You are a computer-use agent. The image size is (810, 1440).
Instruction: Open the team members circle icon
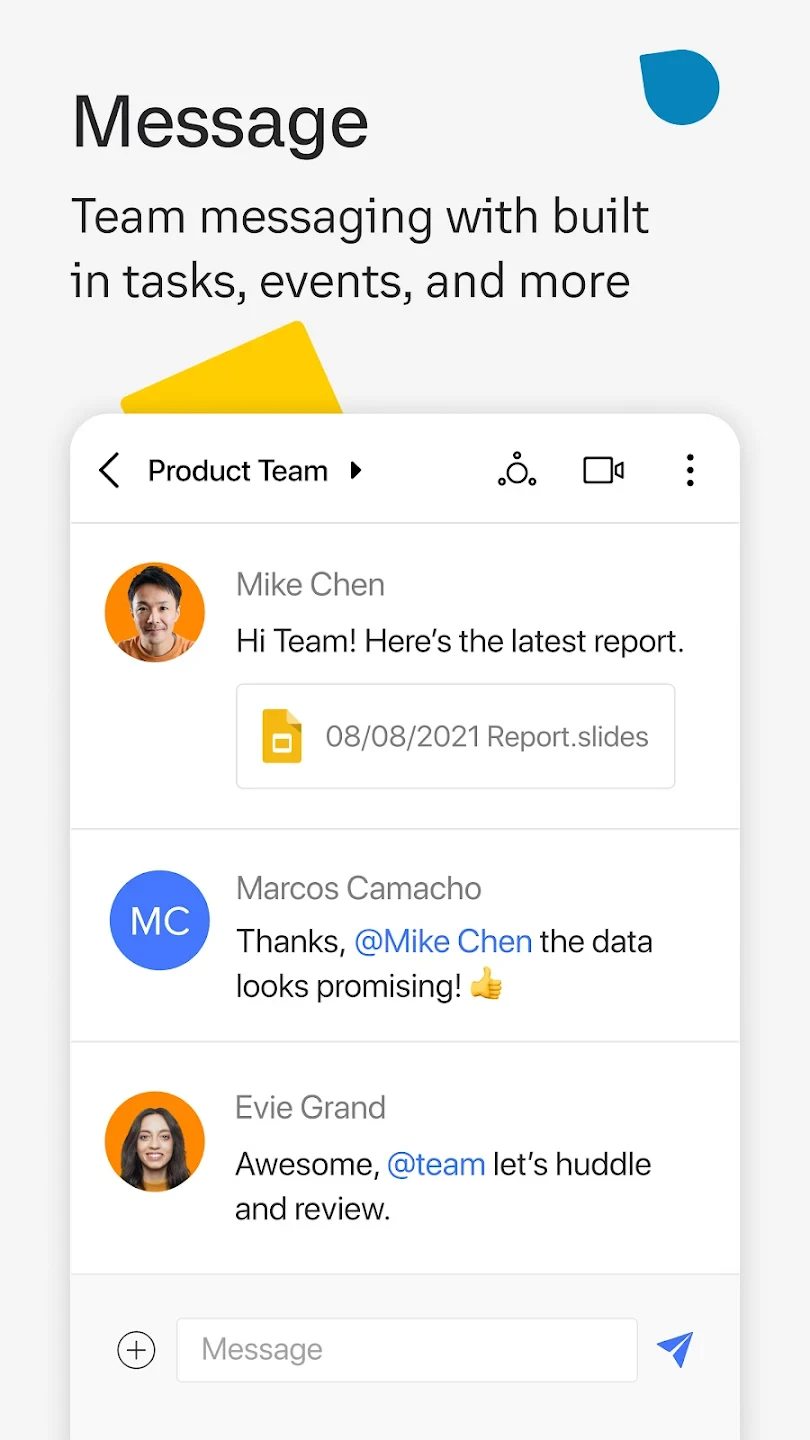[517, 470]
